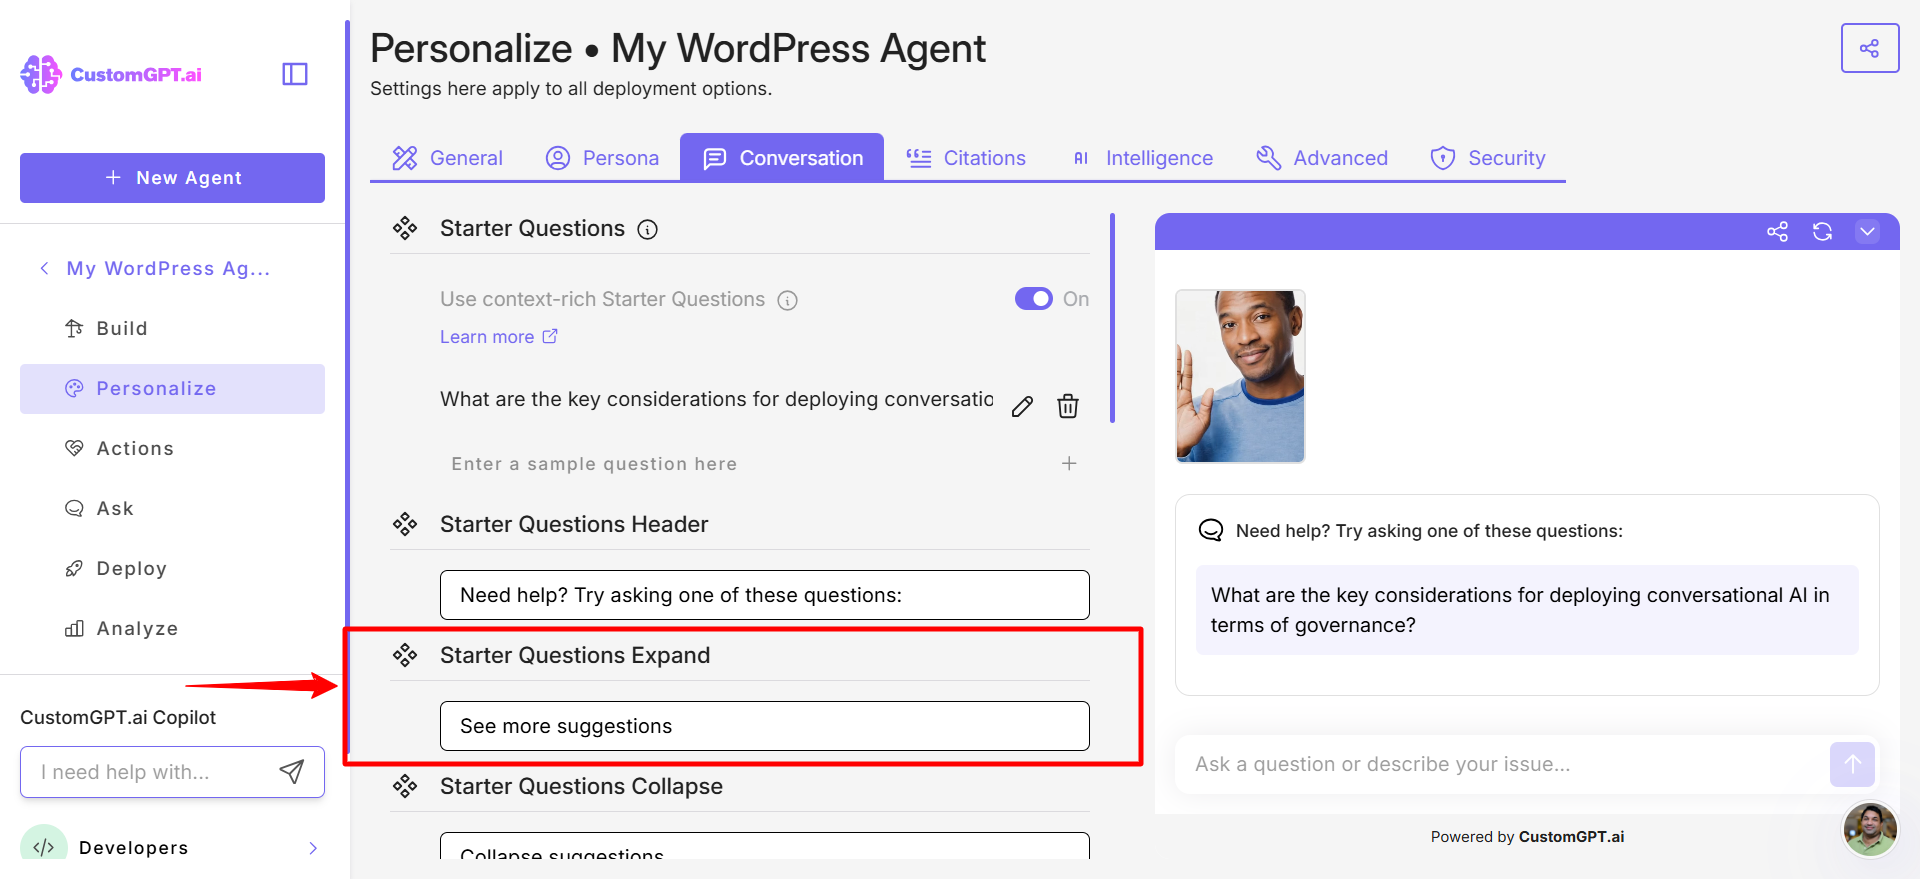Click the suggested governance question in preview

[x=1527, y=610]
